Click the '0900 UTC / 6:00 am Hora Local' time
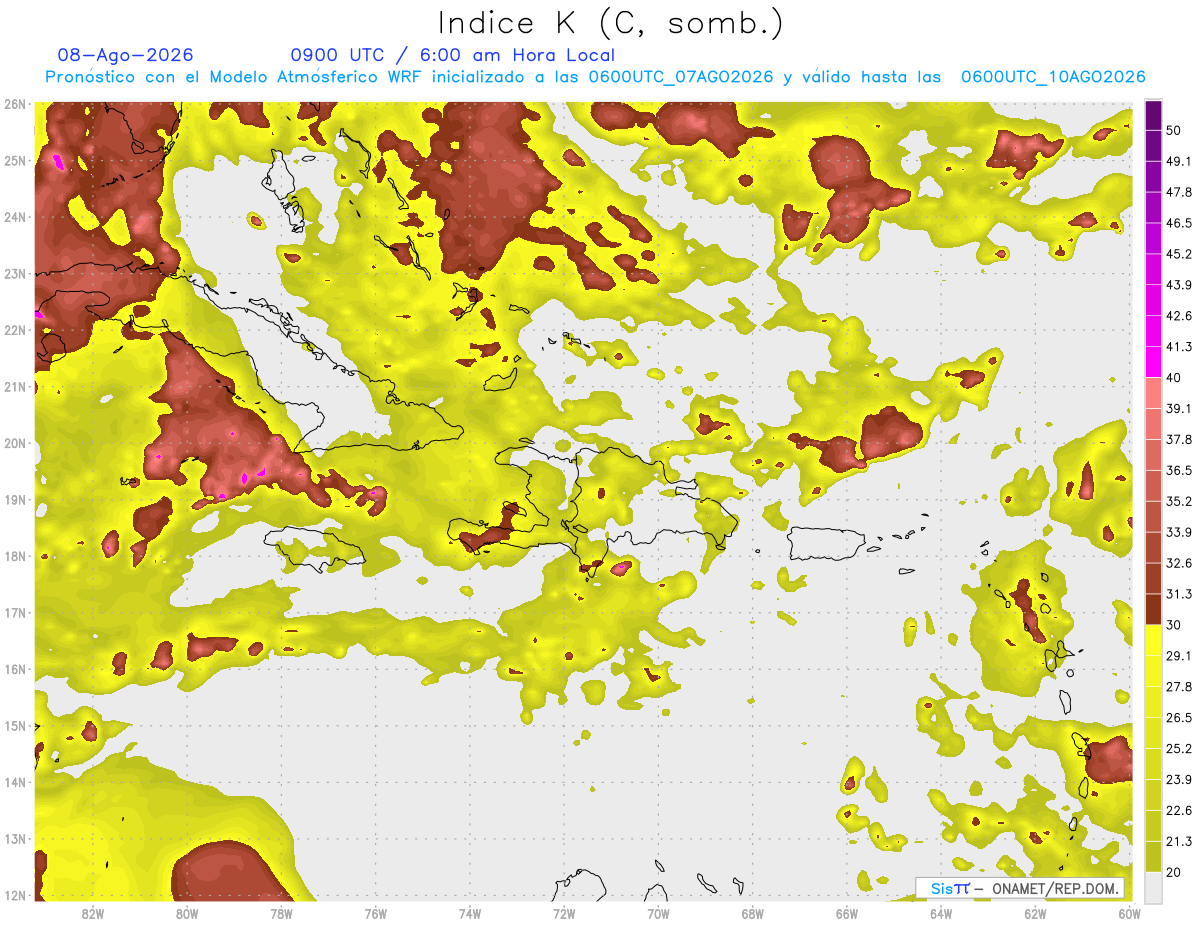This screenshot has width=1200, height=927. pyautogui.click(x=453, y=55)
